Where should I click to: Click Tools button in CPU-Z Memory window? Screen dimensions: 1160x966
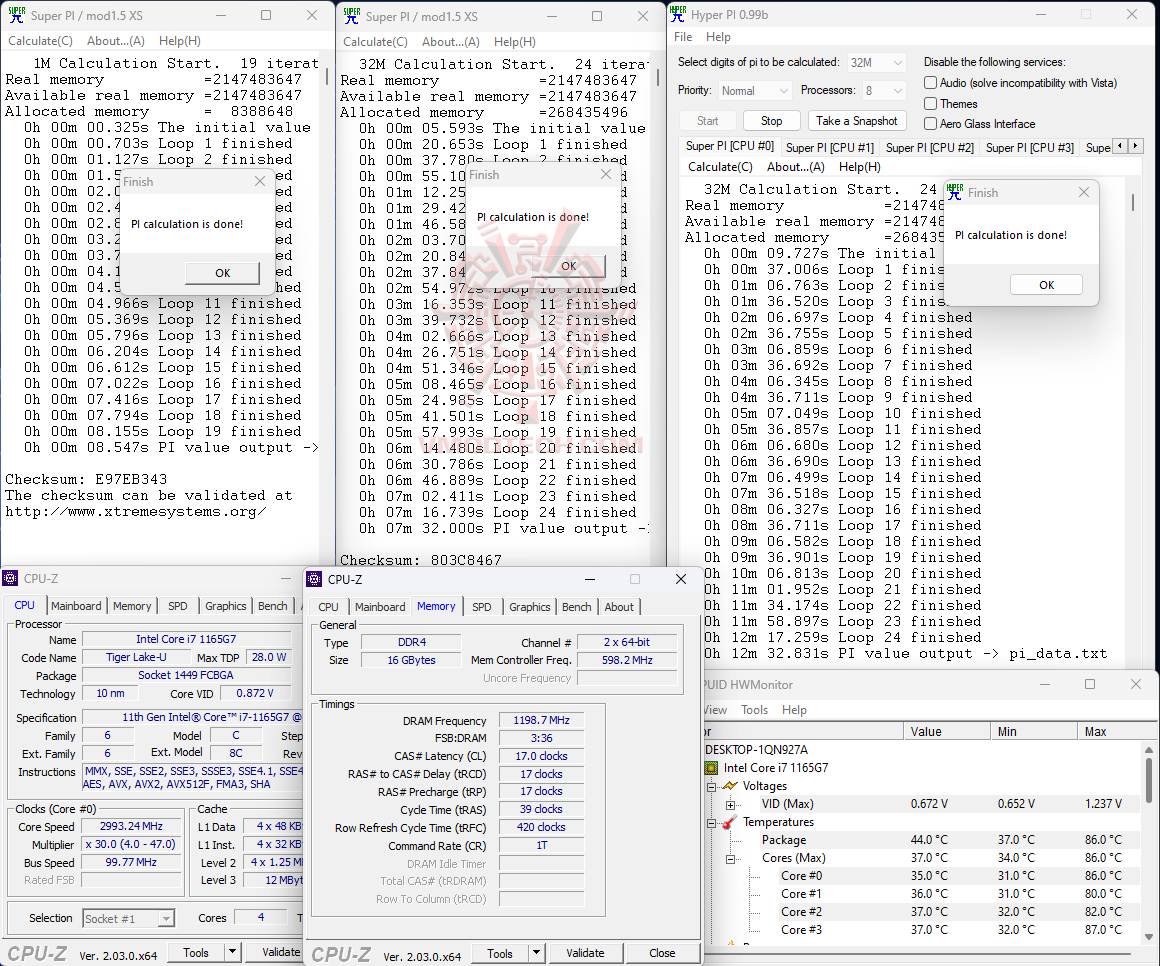tap(499, 953)
